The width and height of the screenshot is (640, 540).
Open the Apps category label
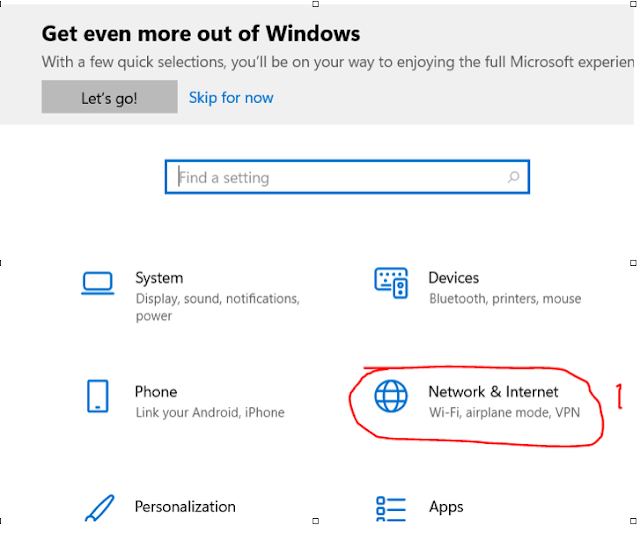click(446, 507)
